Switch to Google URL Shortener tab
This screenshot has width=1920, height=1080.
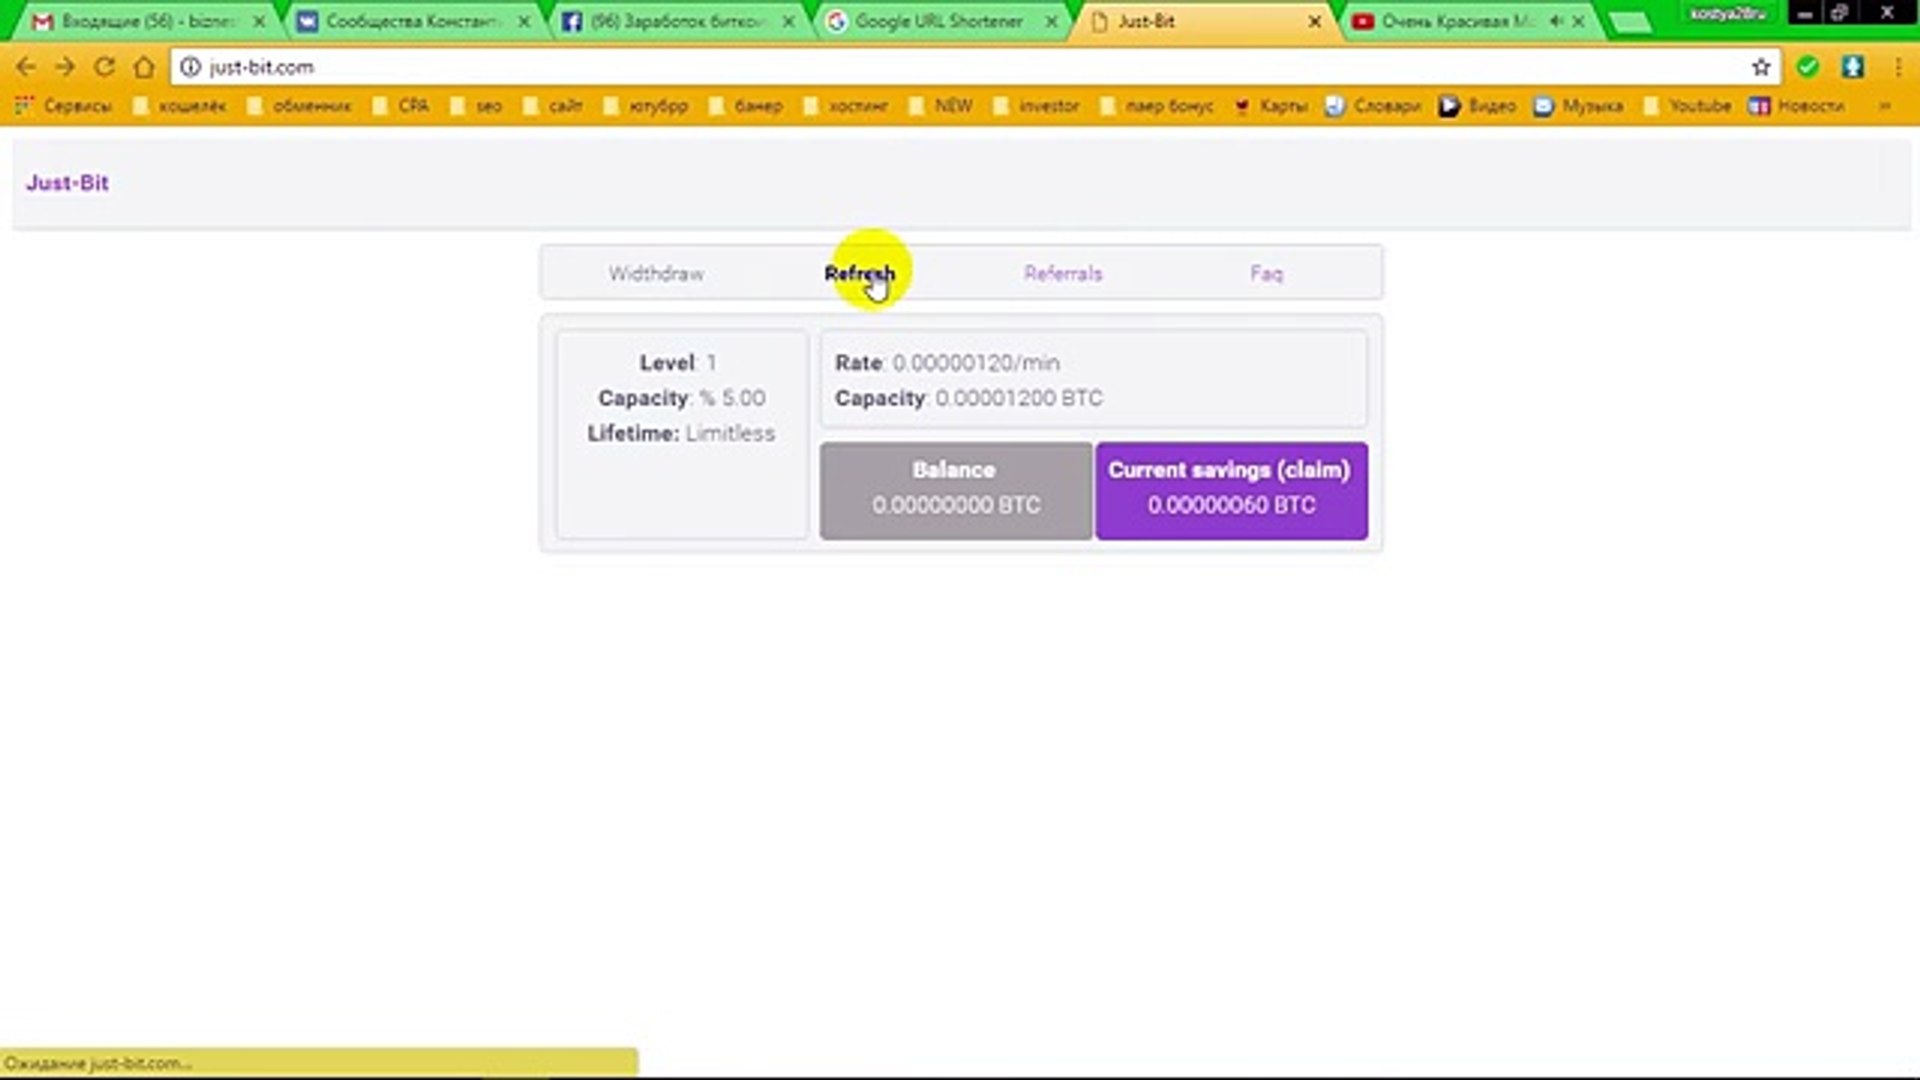click(x=937, y=21)
